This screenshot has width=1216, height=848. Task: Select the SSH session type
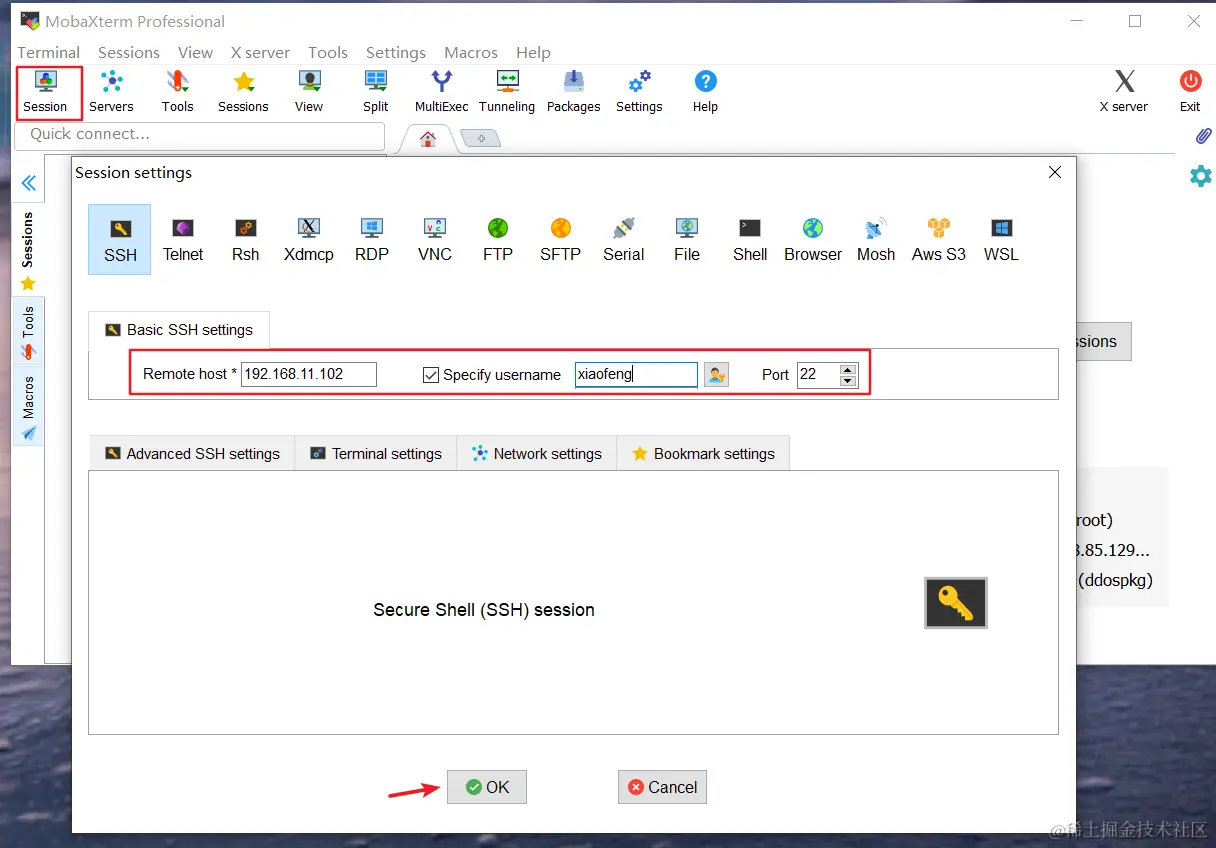[120, 240]
